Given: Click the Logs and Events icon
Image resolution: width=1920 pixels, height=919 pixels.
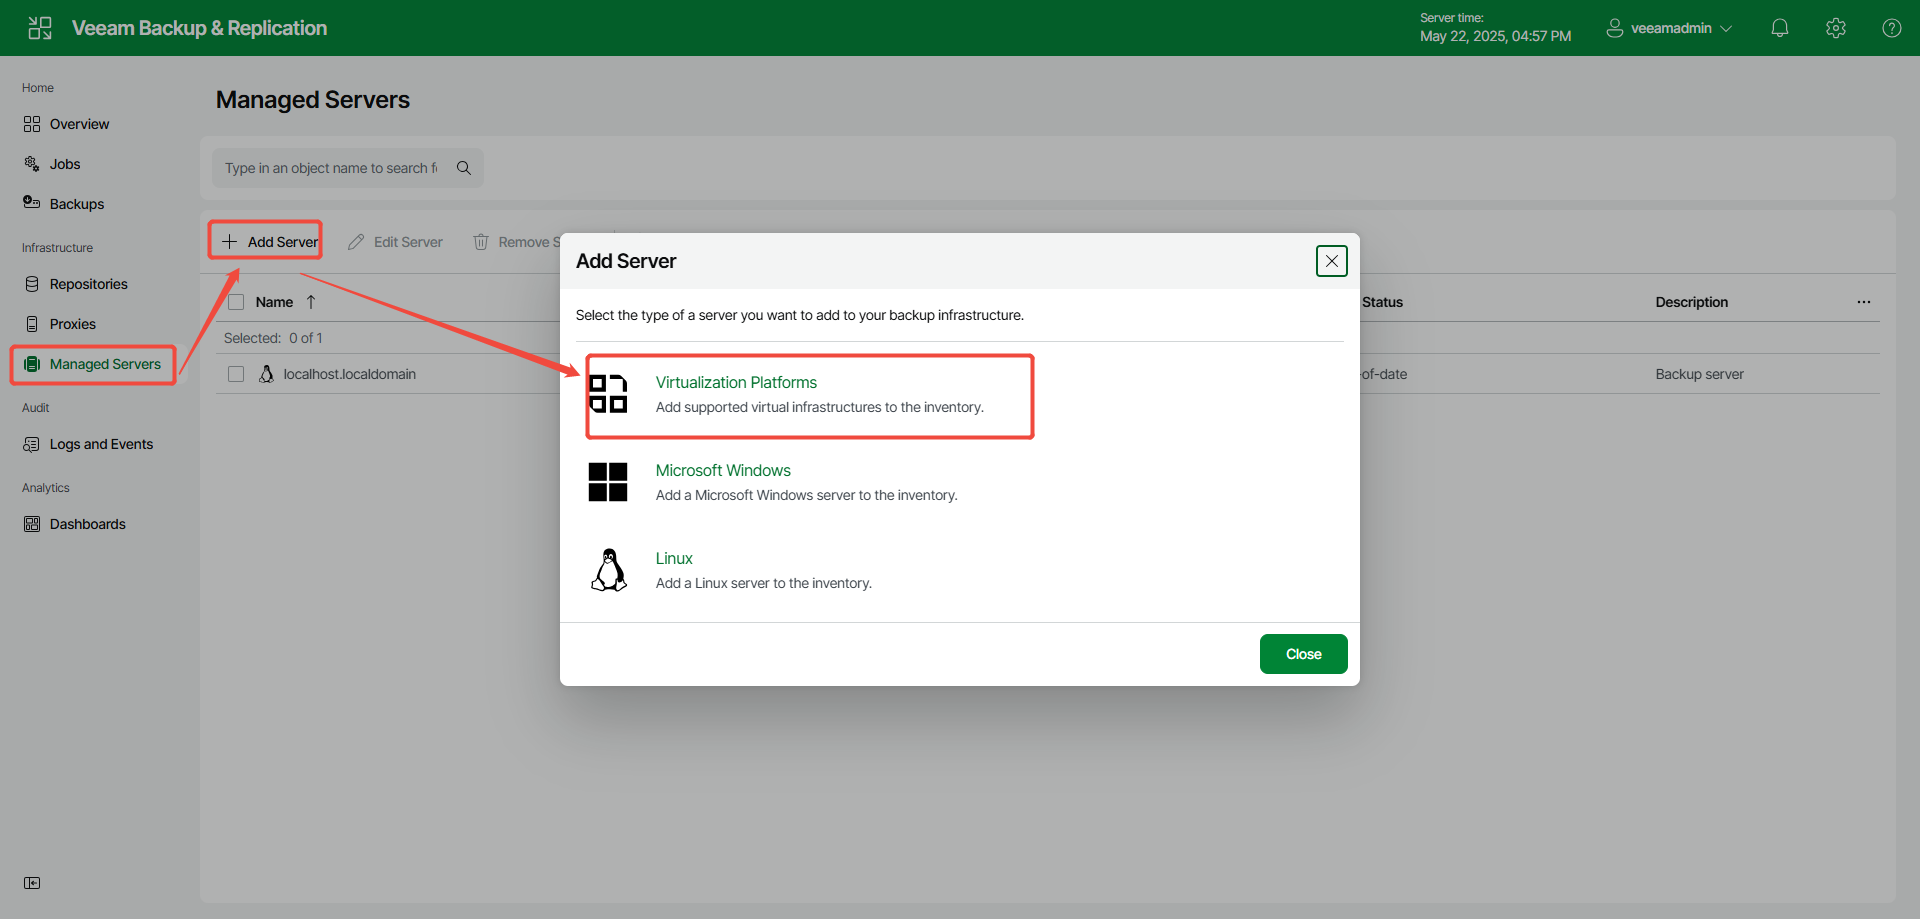Looking at the screenshot, I should pyautogui.click(x=32, y=444).
